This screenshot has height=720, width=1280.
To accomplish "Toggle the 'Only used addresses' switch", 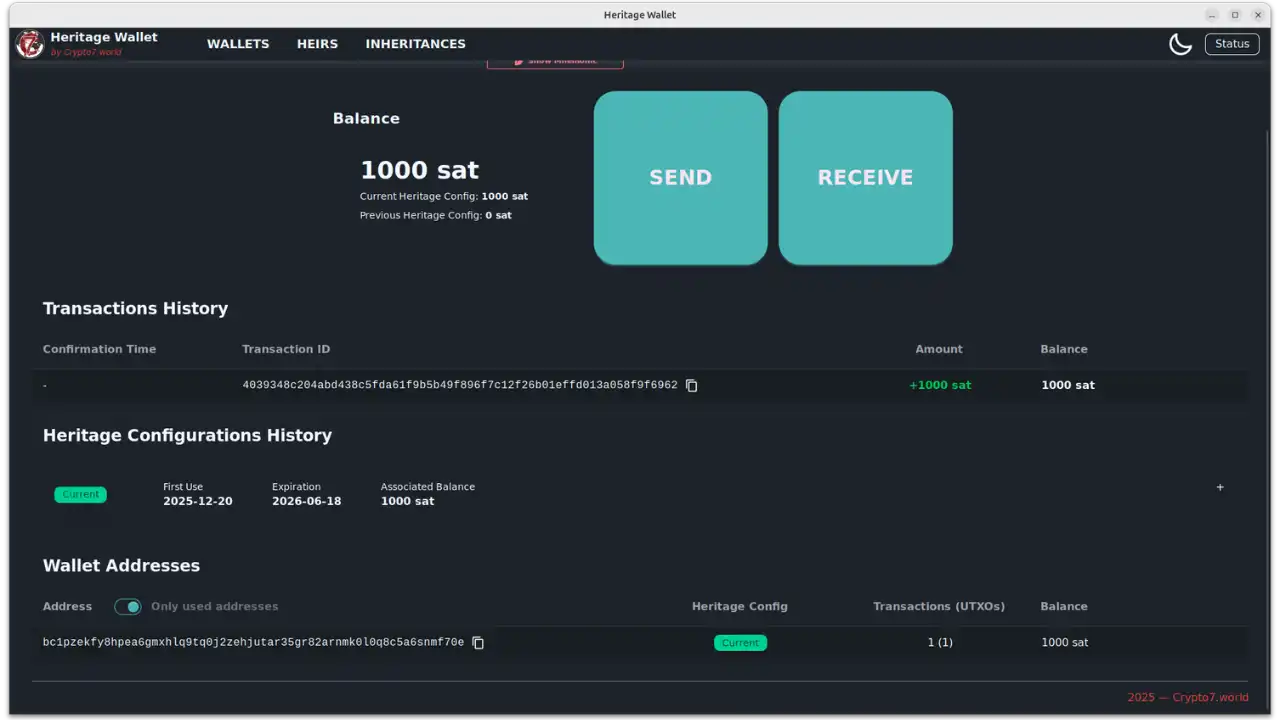I will coord(128,607).
